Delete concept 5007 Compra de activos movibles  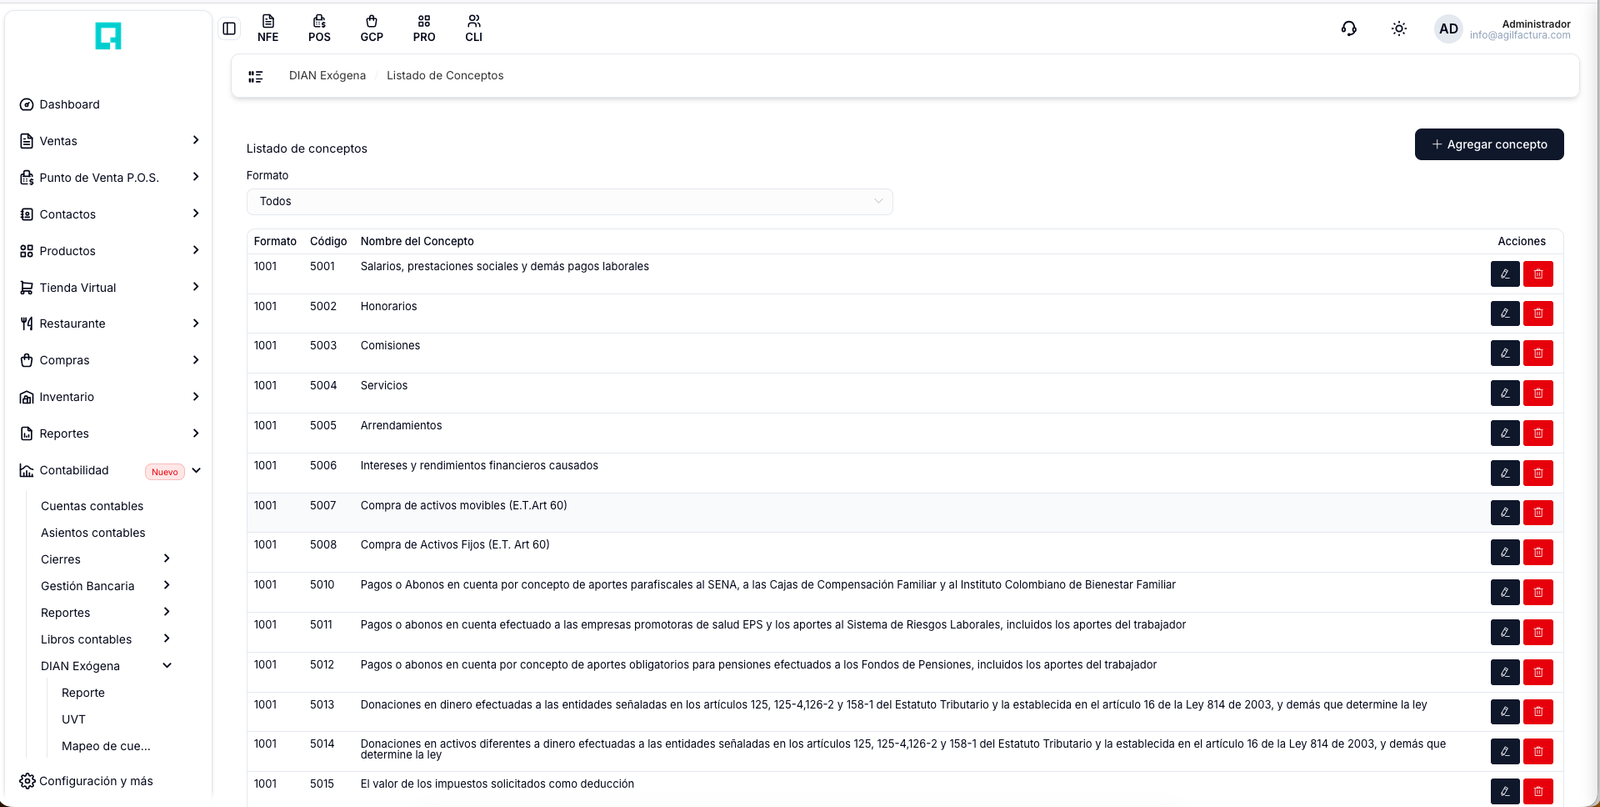(1538, 513)
